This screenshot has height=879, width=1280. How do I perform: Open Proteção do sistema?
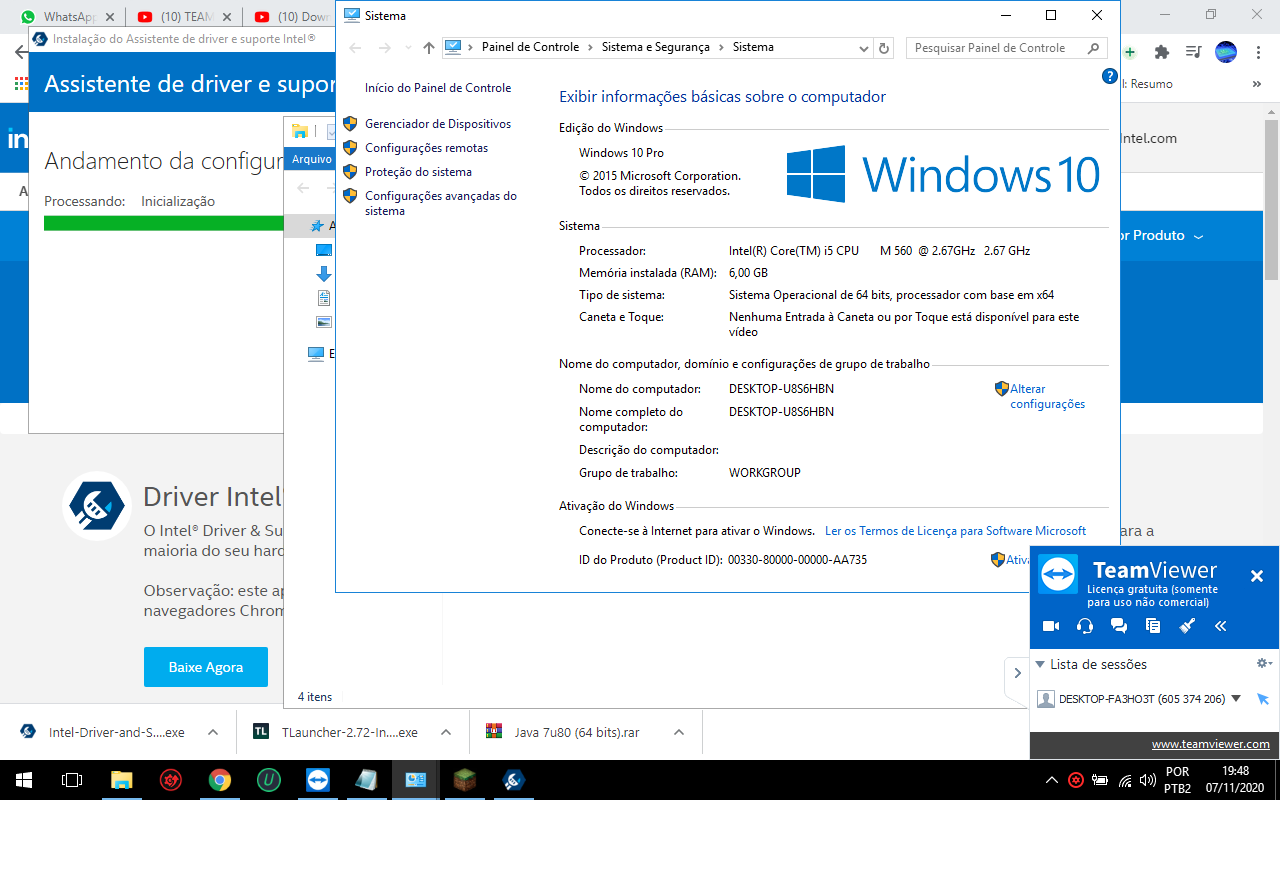(418, 172)
